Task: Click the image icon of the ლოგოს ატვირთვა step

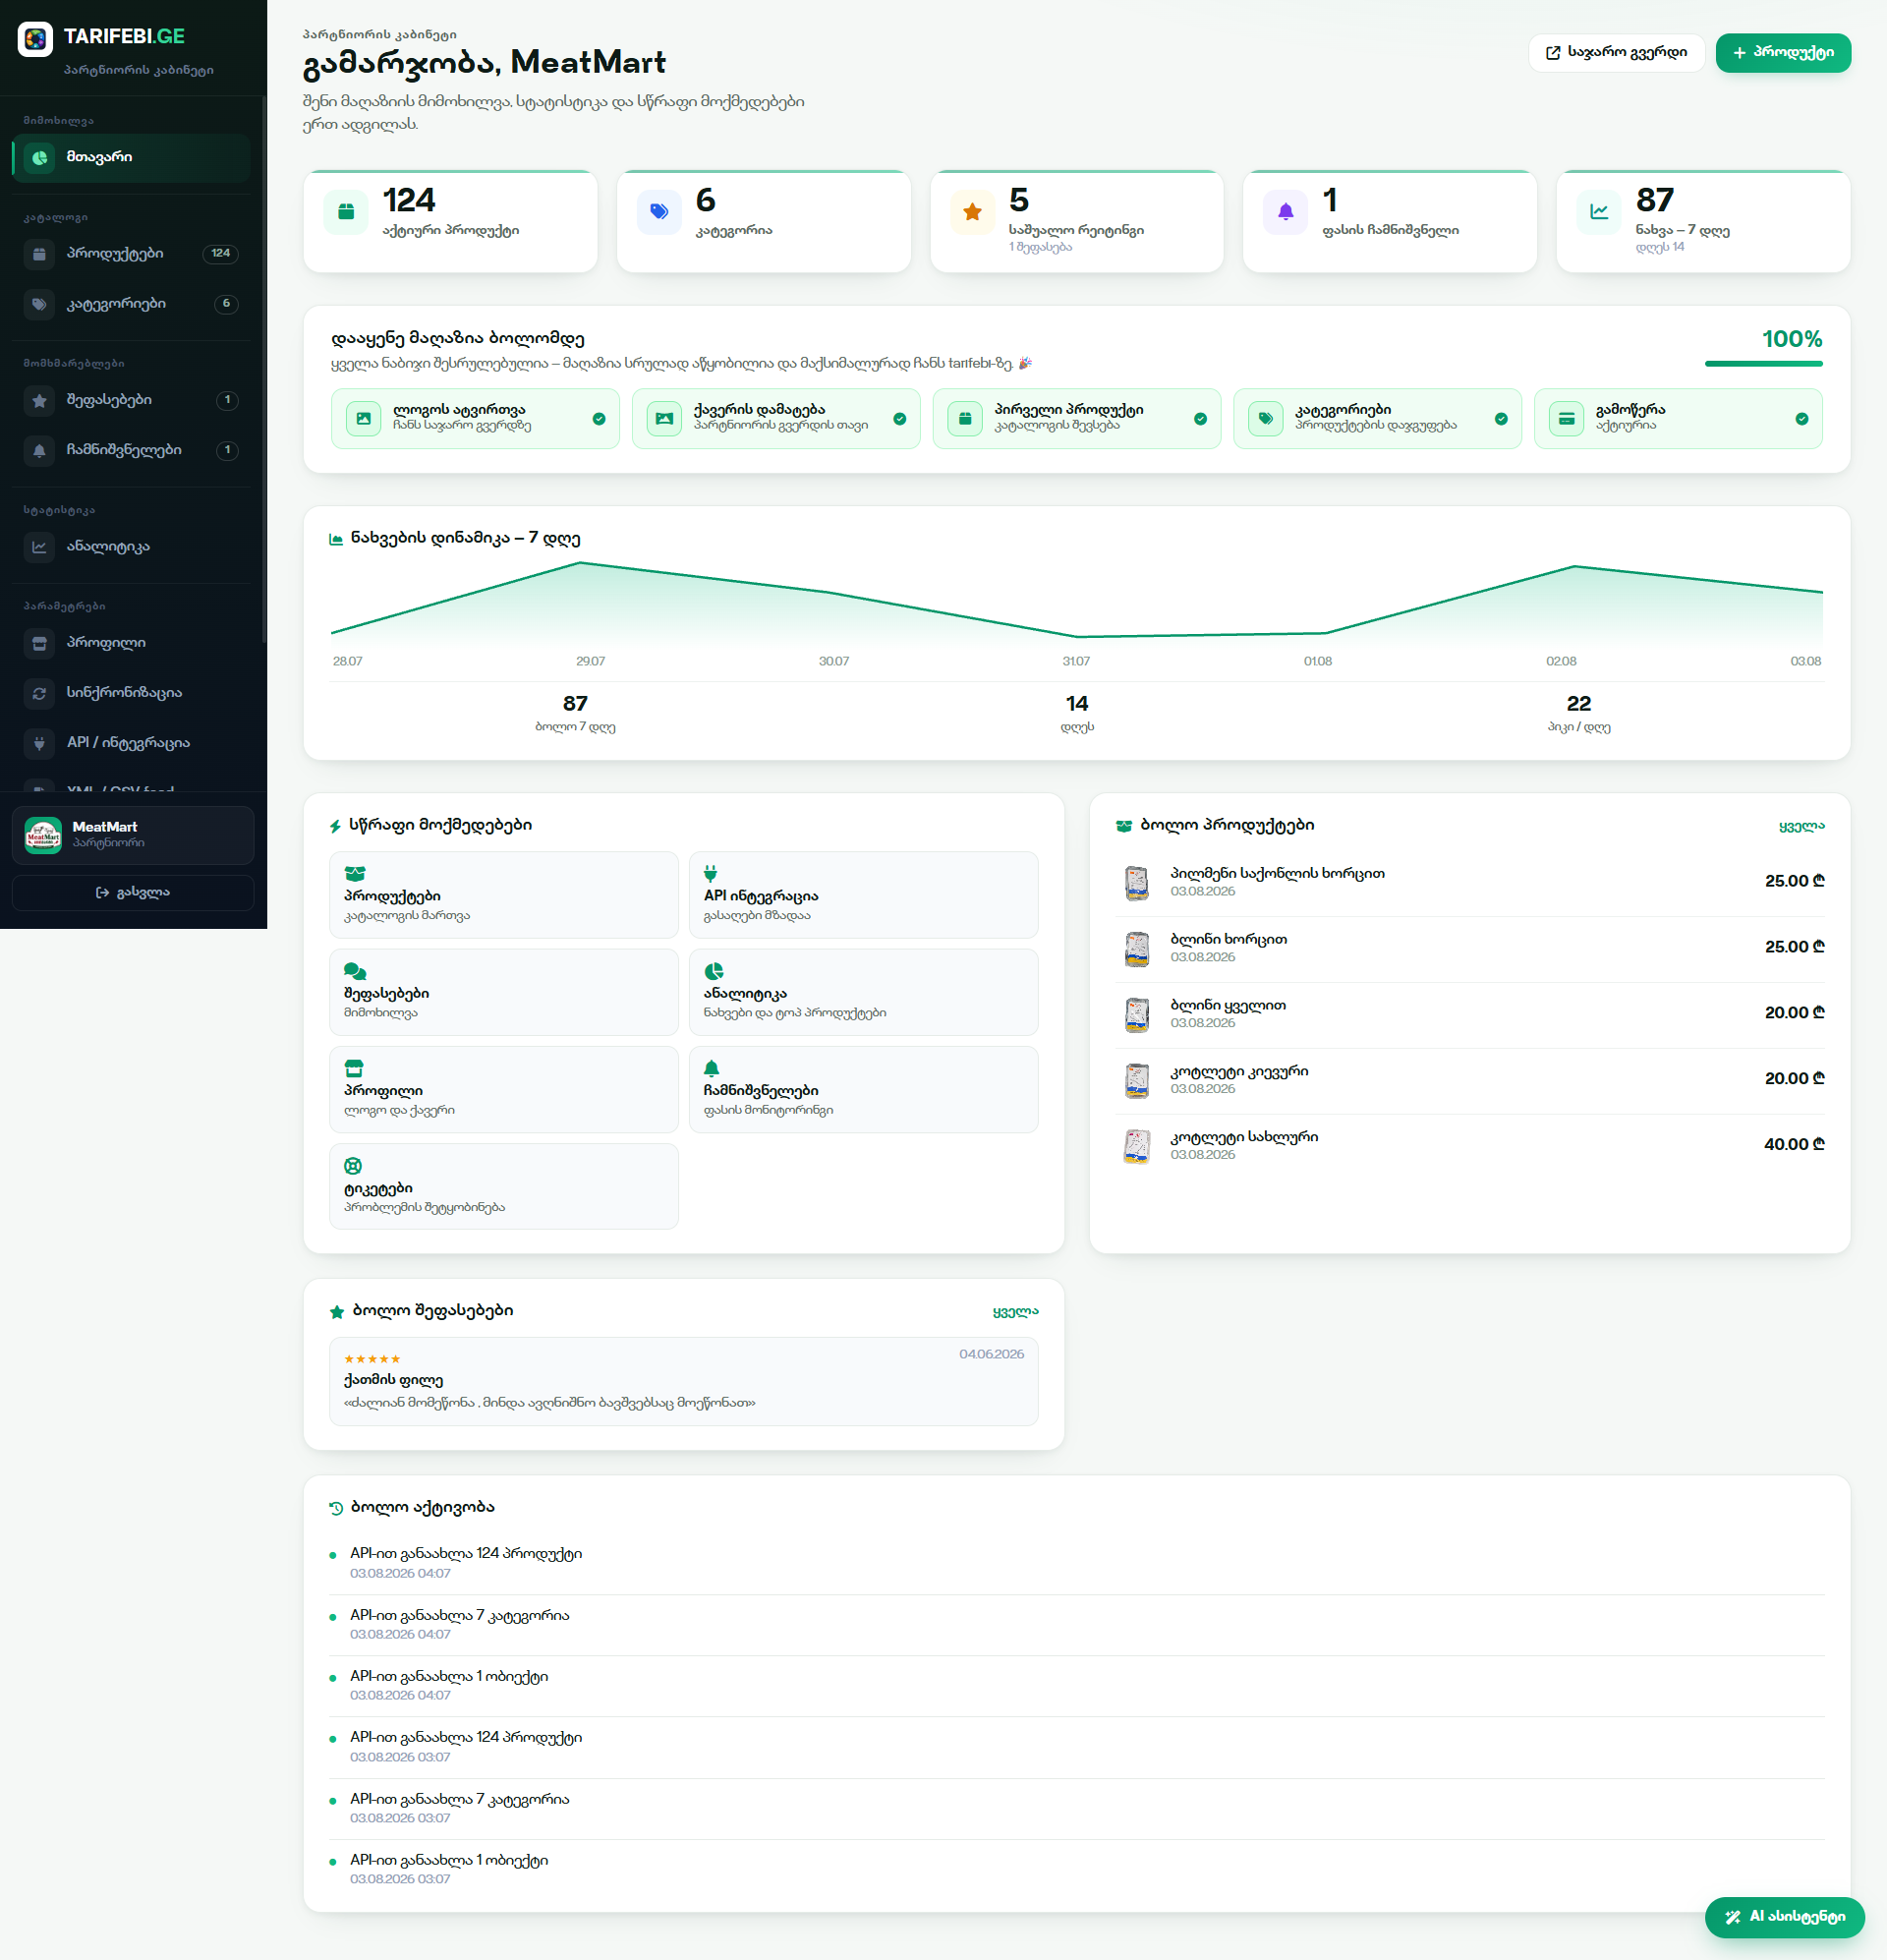Action: (364, 419)
